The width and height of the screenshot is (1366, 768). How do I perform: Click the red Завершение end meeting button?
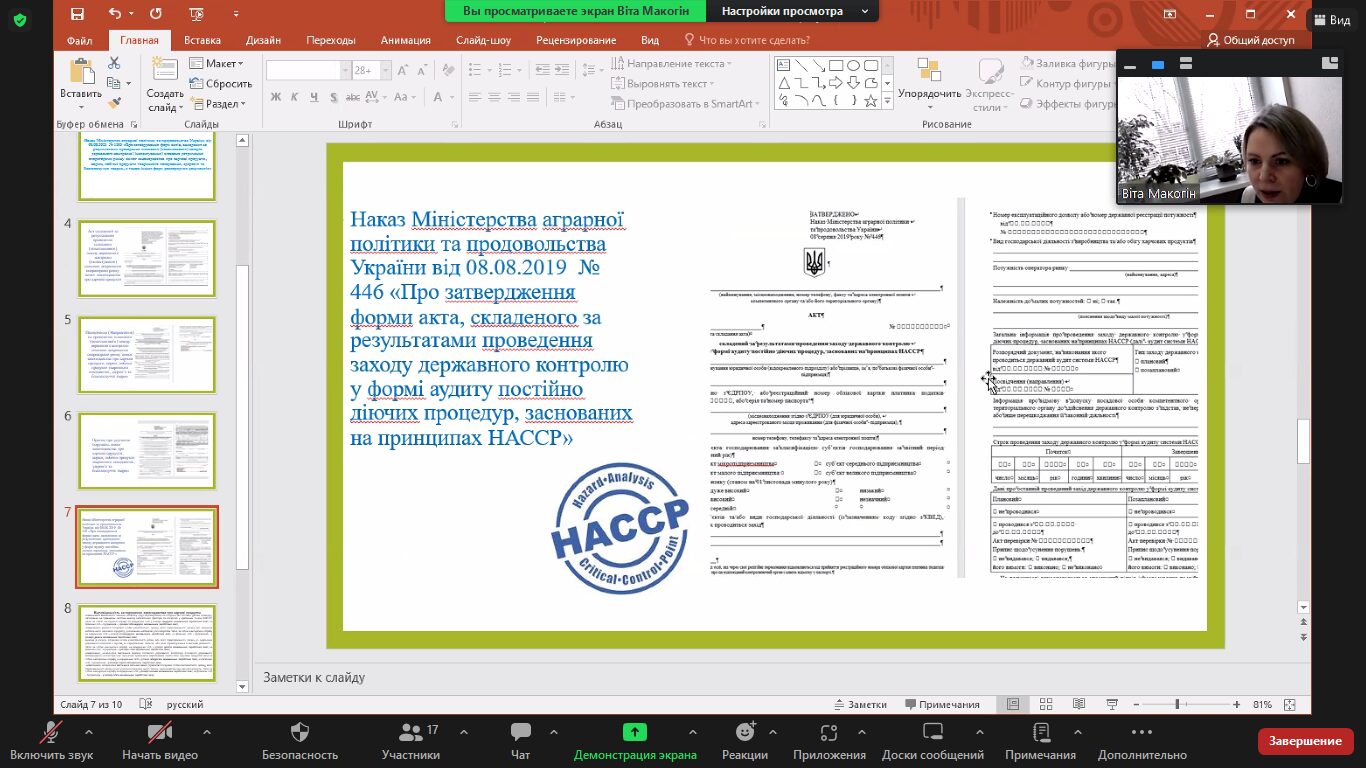pyautogui.click(x=1305, y=741)
